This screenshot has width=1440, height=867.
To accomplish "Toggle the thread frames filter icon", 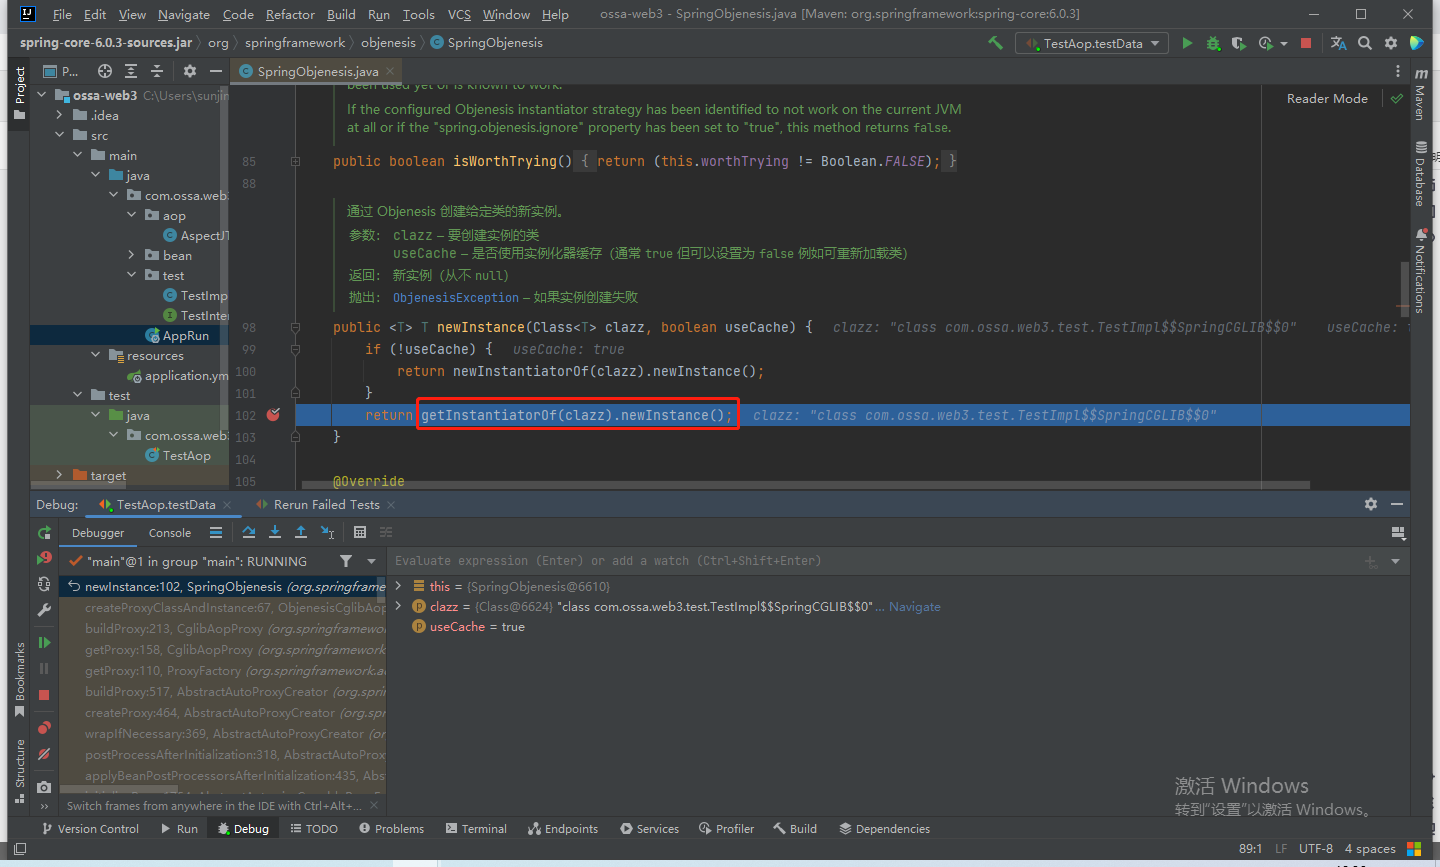I will coord(346,561).
